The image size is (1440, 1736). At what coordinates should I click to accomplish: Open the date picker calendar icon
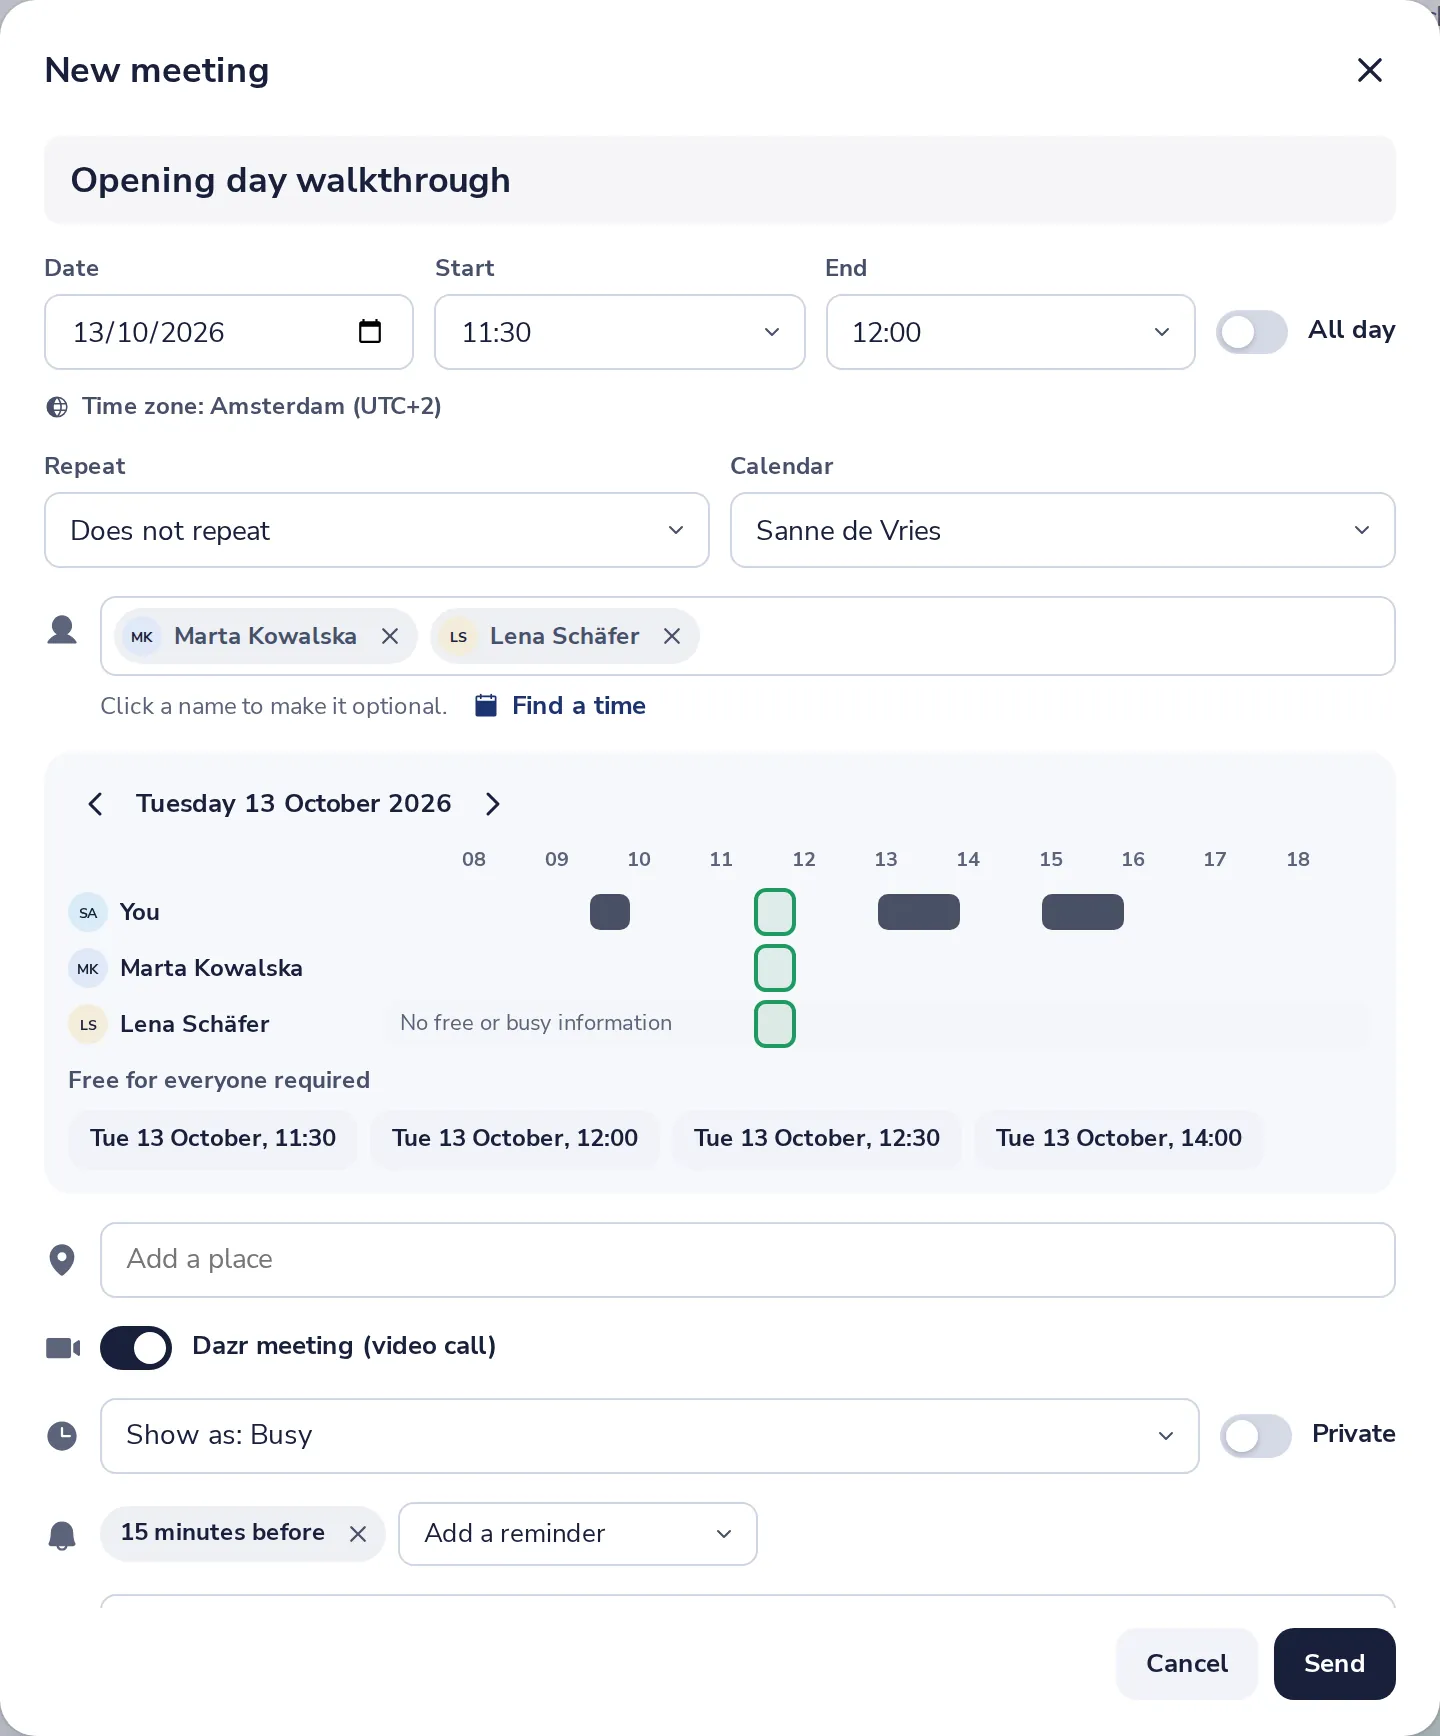[x=370, y=331]
